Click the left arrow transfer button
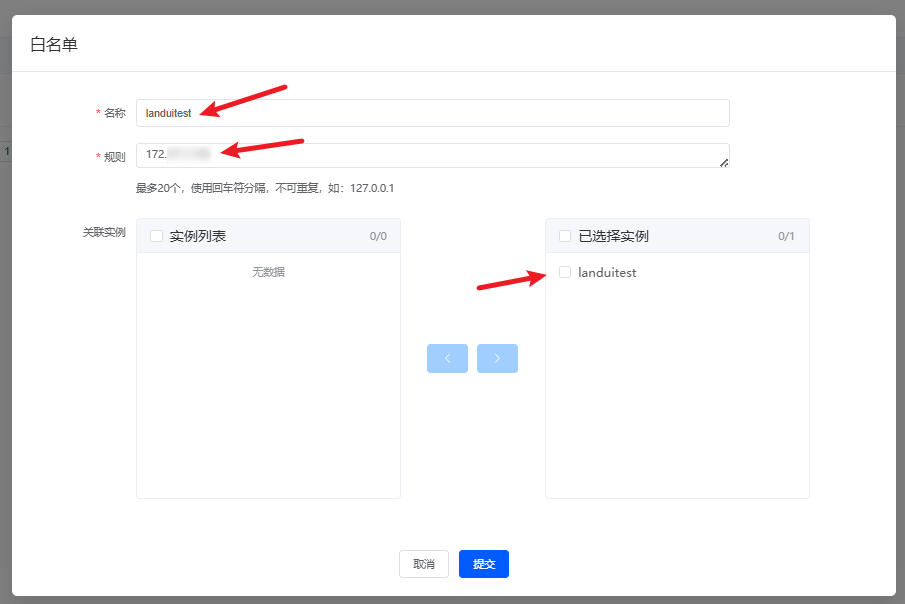The image size is (905, 604). (x=447, y=358)
